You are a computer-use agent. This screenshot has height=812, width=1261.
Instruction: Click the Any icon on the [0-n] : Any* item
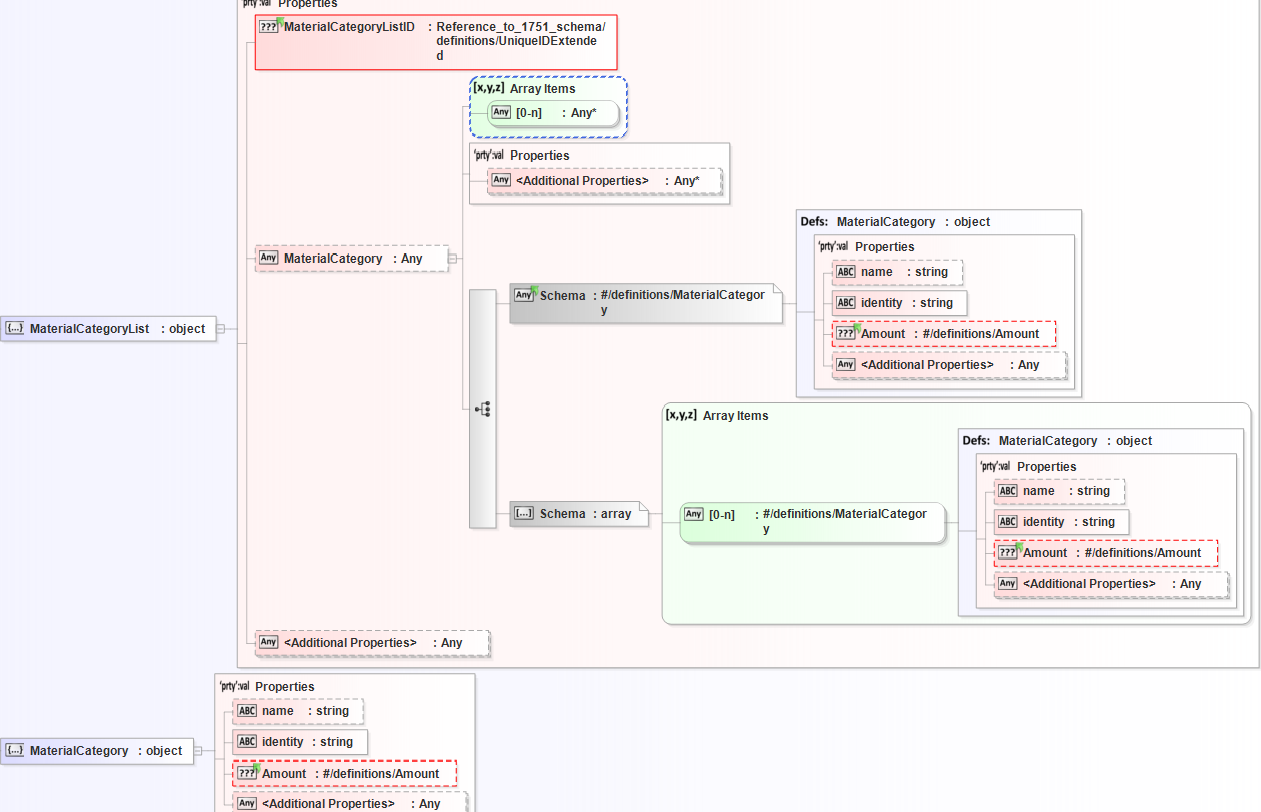[x=501, y=113]
